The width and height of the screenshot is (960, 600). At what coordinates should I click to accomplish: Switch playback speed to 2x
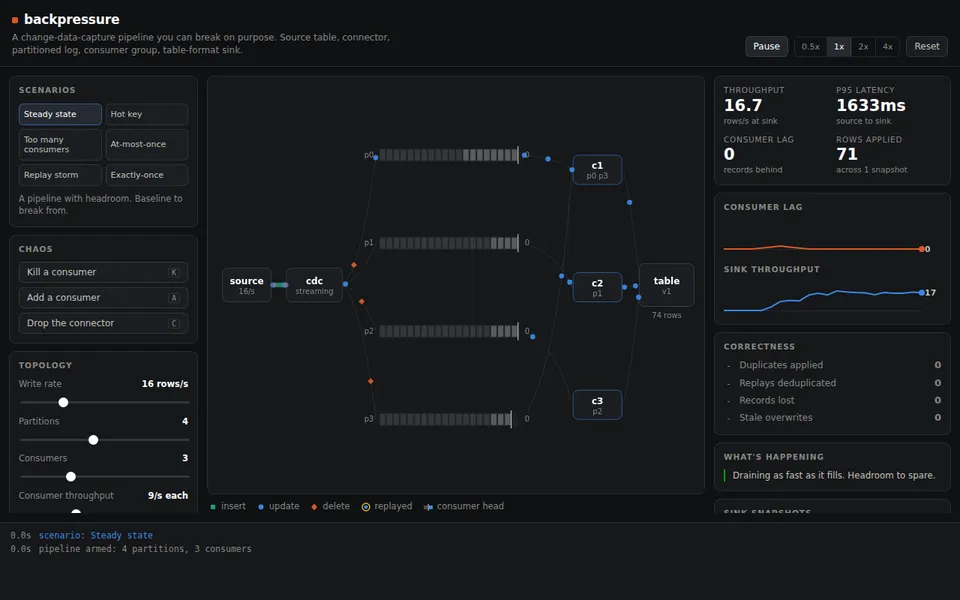[863, 47]
